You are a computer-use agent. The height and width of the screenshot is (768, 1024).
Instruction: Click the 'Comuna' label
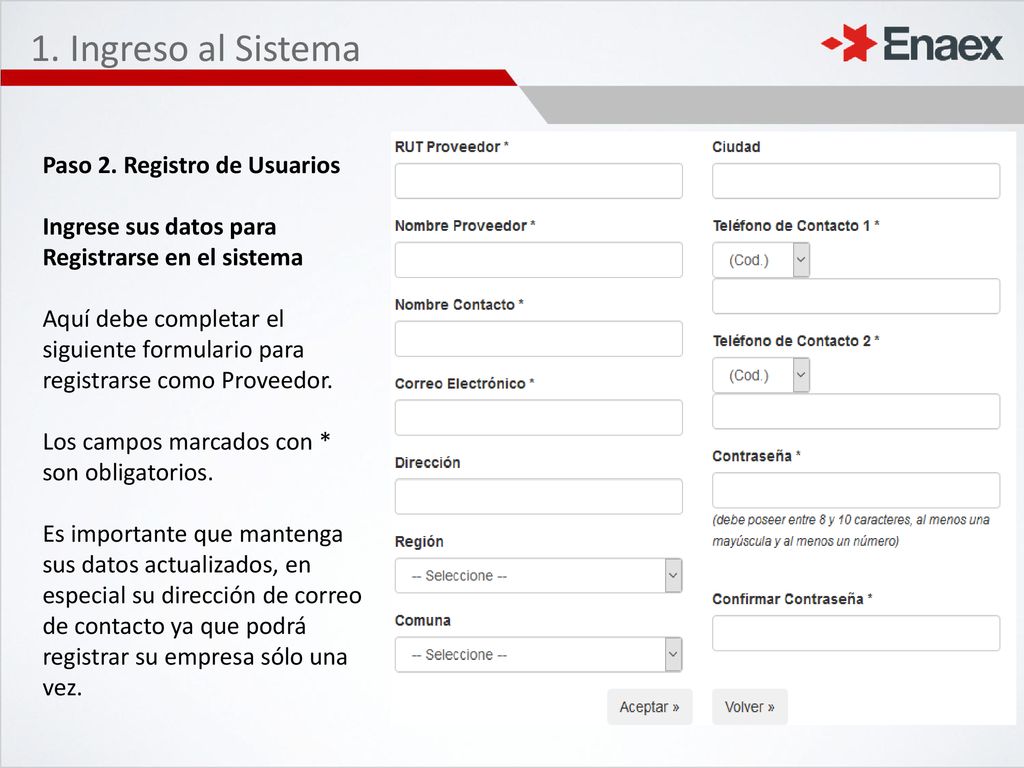tap(423, 620)
